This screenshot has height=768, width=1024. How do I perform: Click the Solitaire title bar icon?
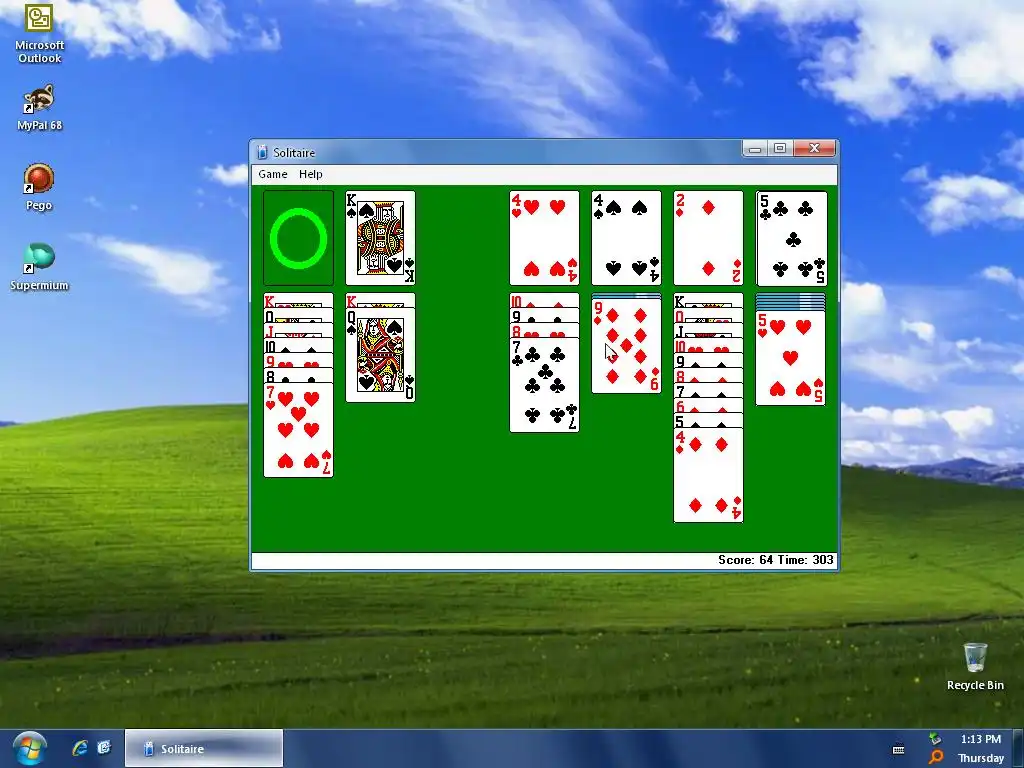[x=262, y=152]
